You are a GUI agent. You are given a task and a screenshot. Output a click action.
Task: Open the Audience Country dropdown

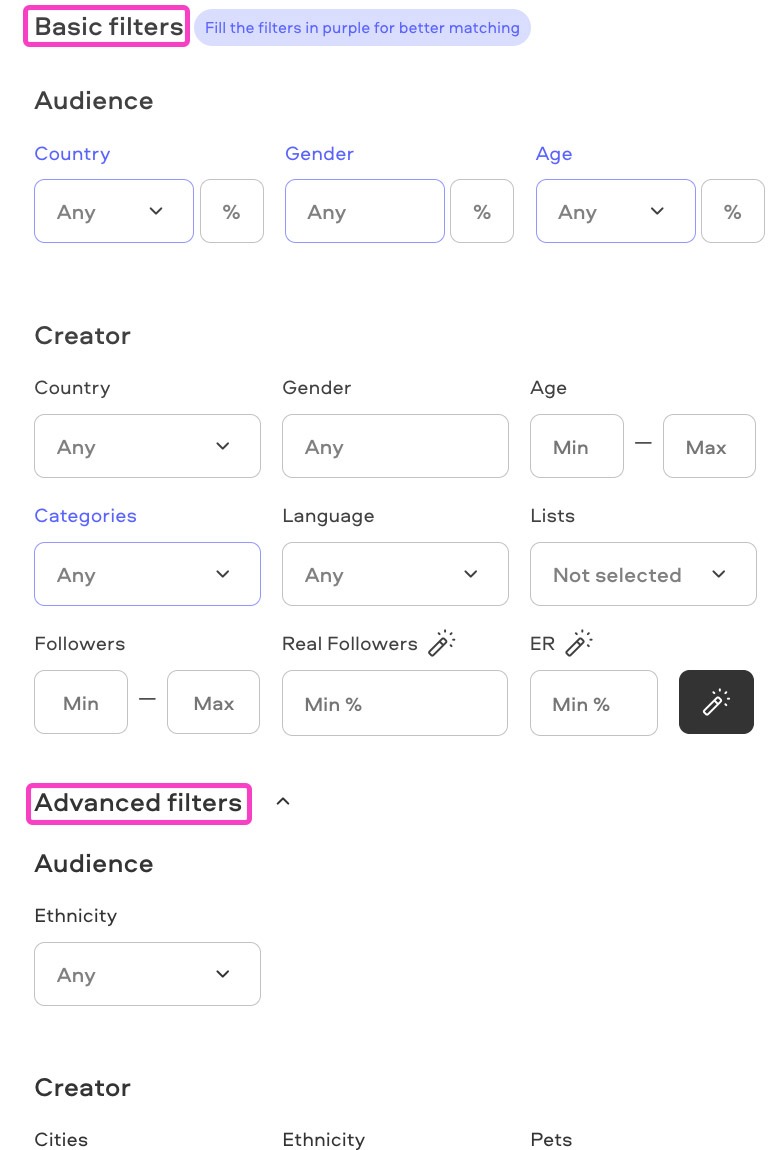coord(113,211)
